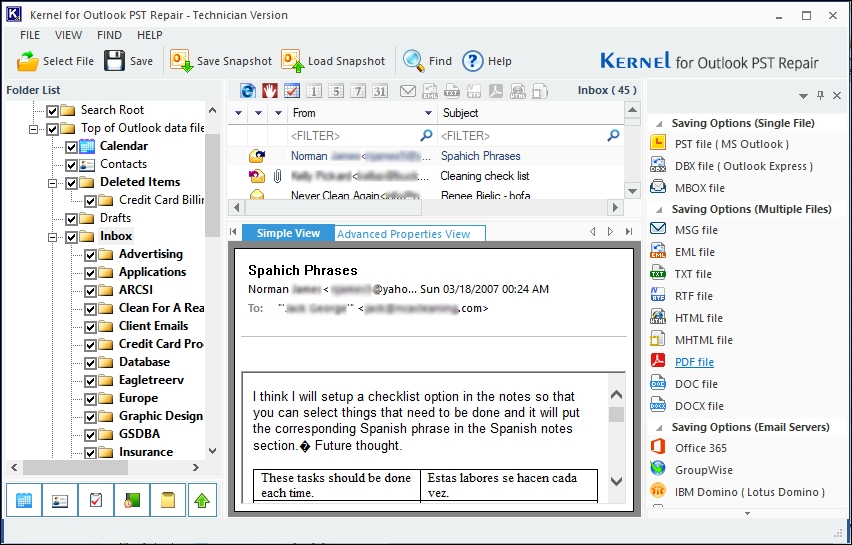Open the FILE menu

(x=30, y=35)
